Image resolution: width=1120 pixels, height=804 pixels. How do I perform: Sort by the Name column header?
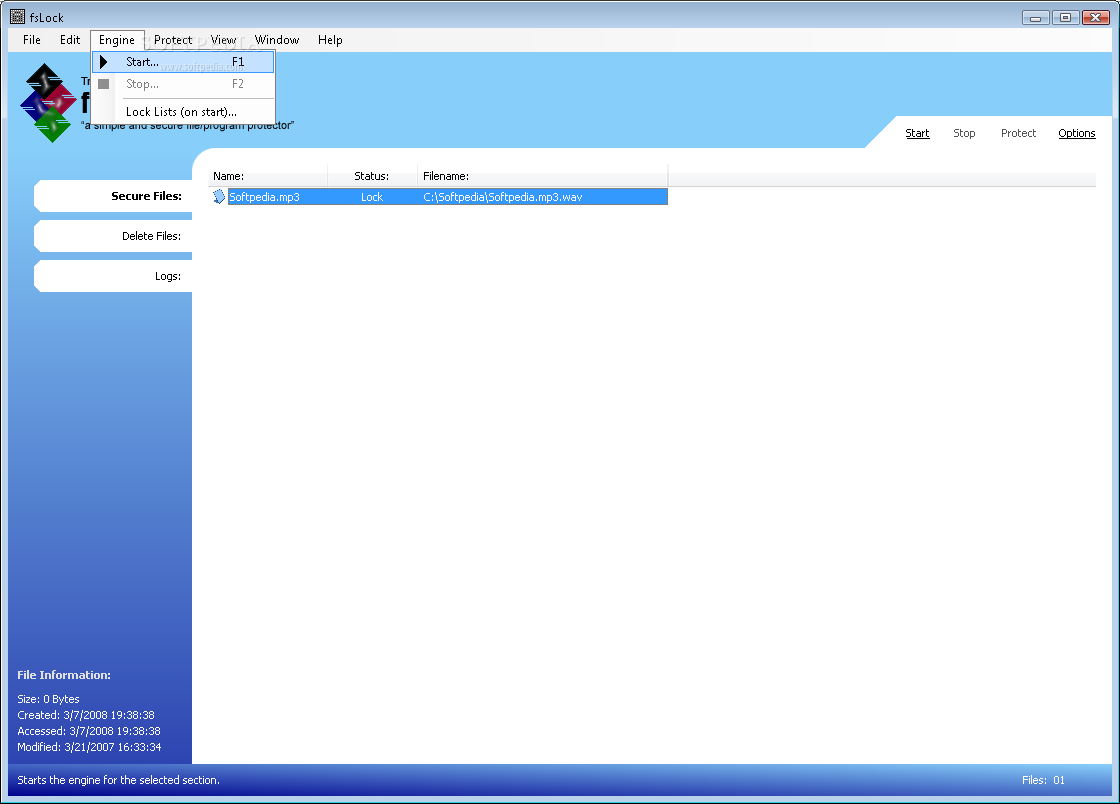[x=268, y=176]
